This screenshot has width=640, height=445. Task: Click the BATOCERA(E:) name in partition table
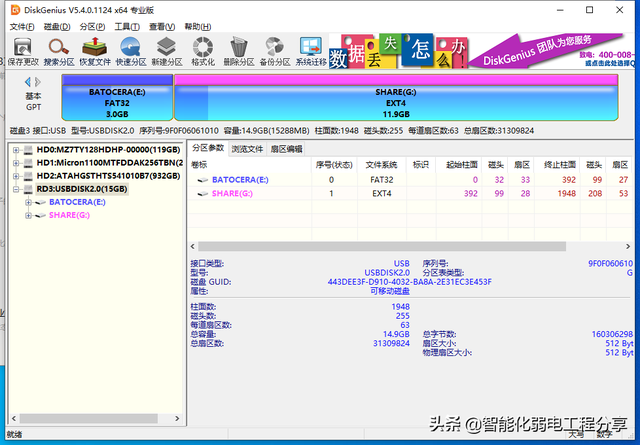[x=240, y=180]
